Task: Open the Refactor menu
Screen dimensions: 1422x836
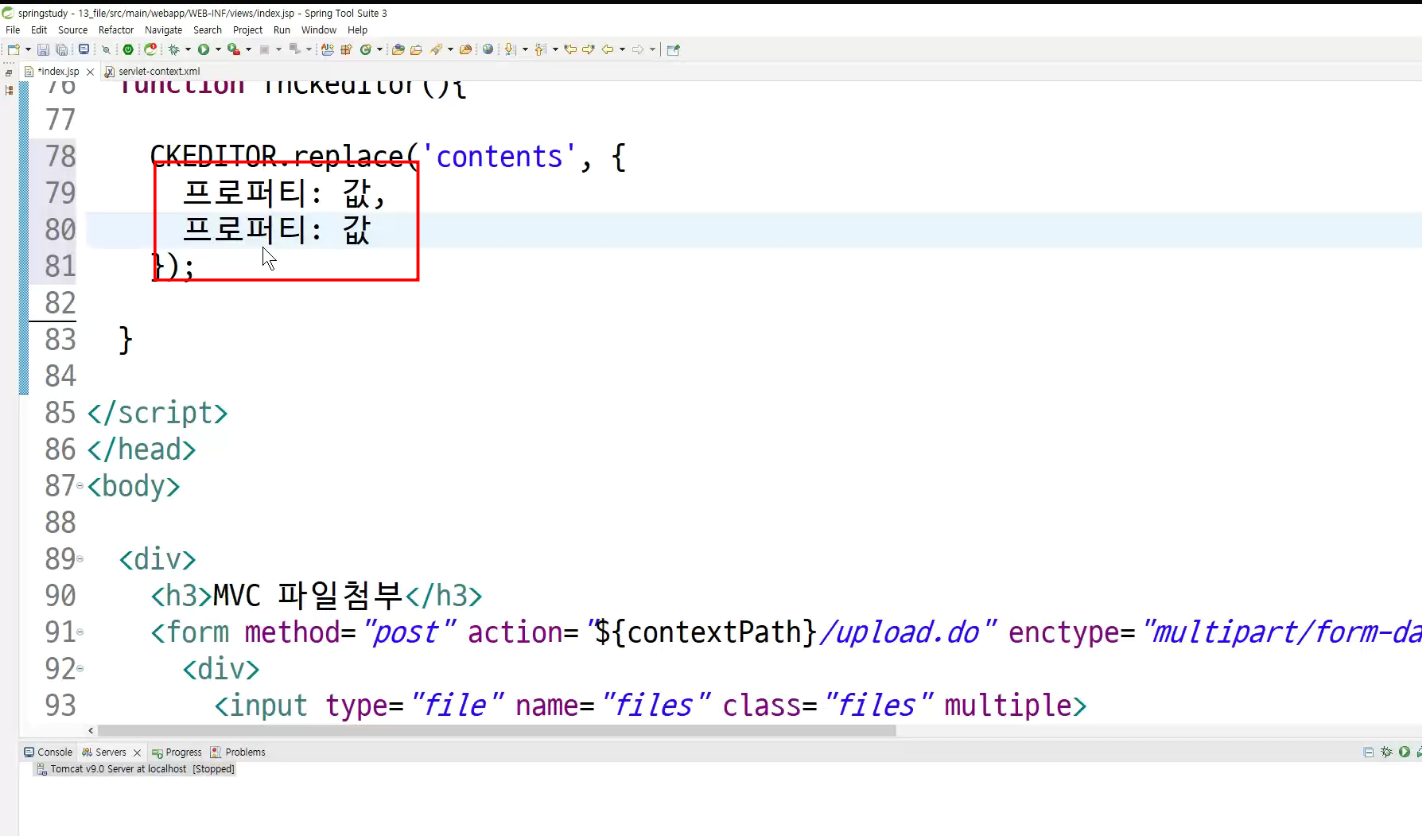Action: coord(116,30)
